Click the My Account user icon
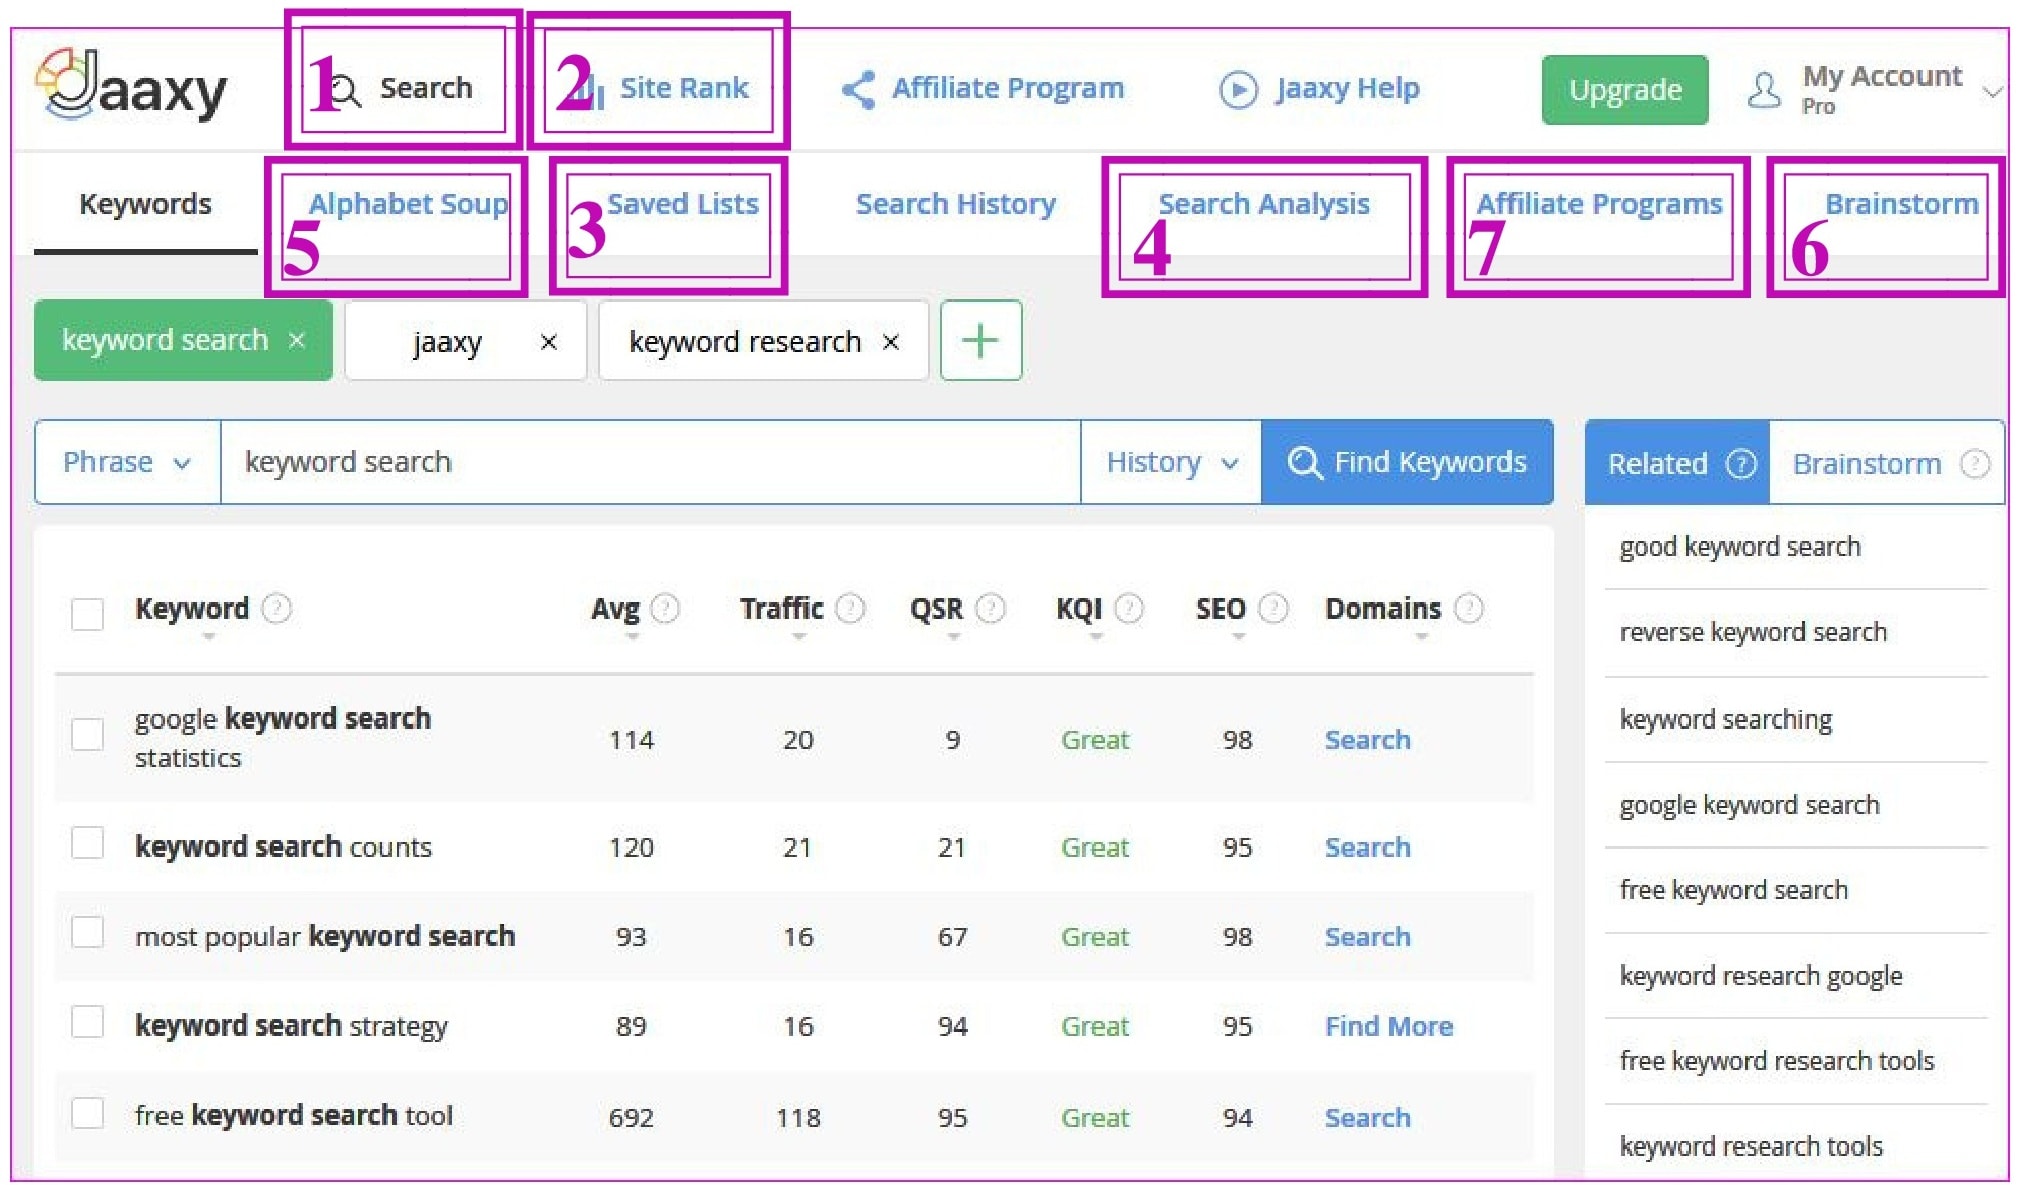2020x1185 pixels. coord(1764,90)
